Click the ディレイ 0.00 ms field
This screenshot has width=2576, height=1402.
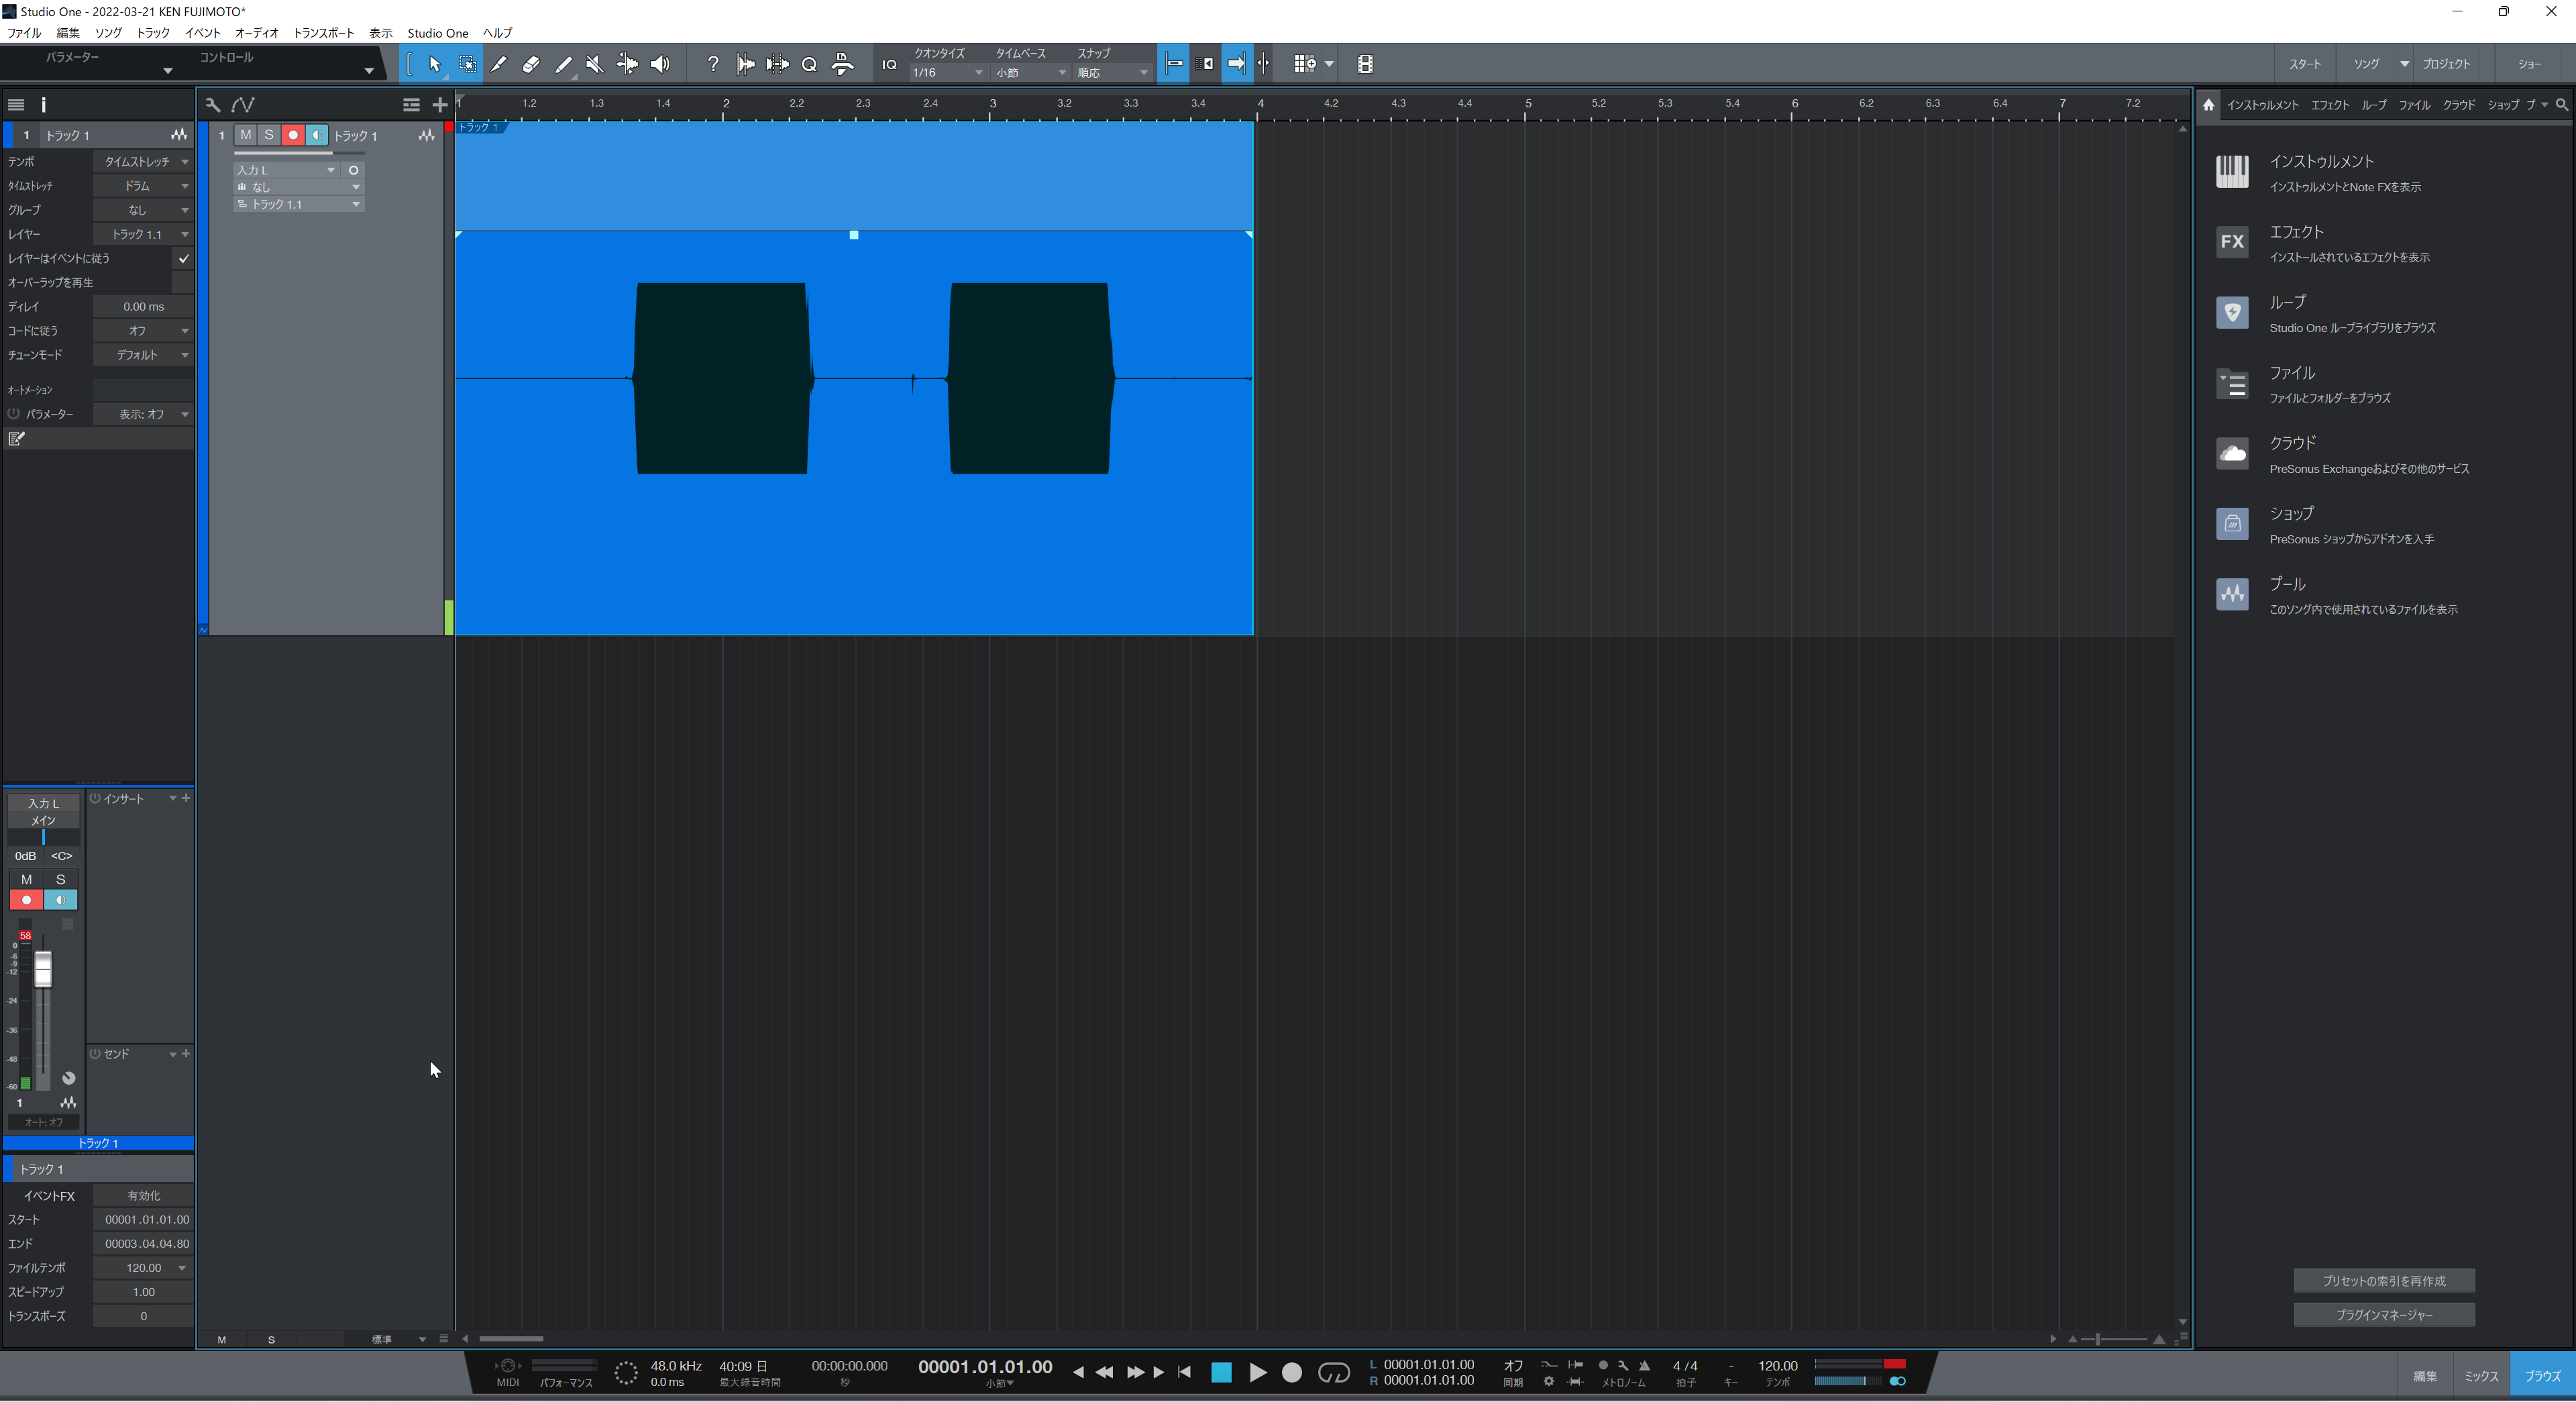pos(143,306)
